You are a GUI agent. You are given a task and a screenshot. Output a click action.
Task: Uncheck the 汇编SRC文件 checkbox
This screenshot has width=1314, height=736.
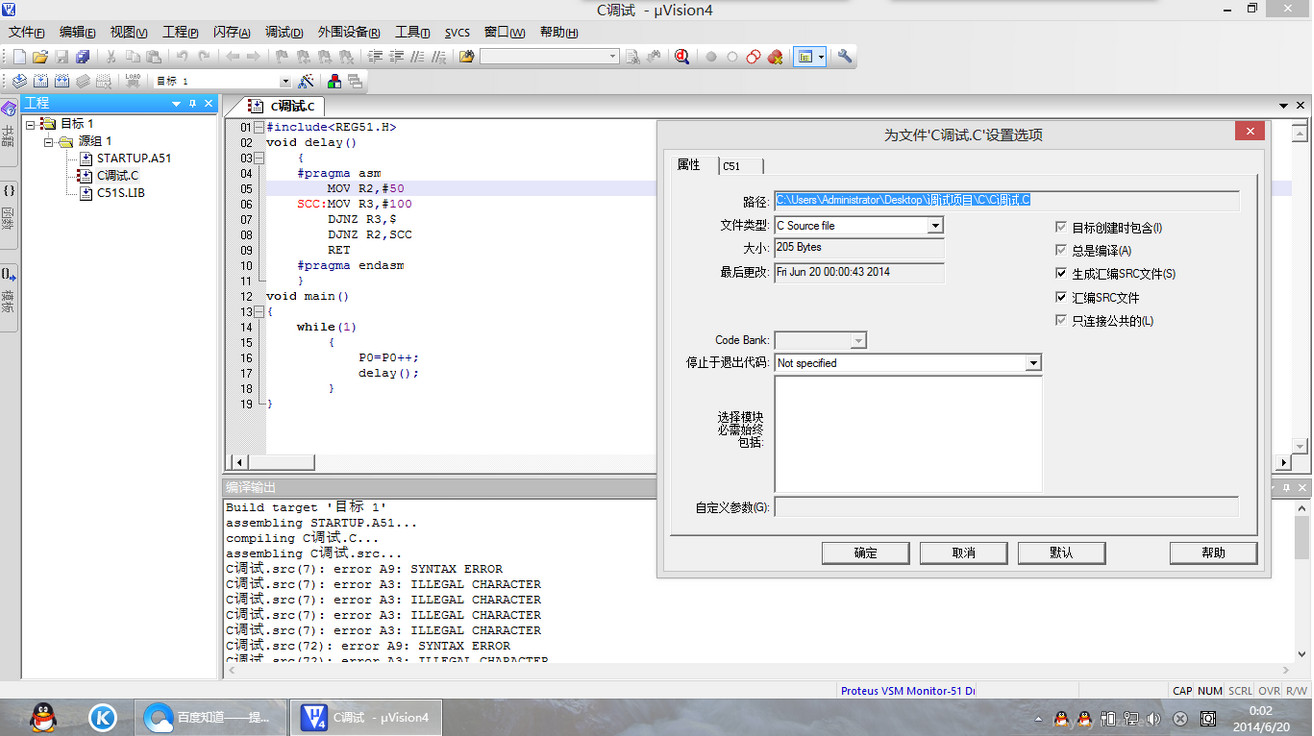pyautogui.click(x=1062, y=297)
